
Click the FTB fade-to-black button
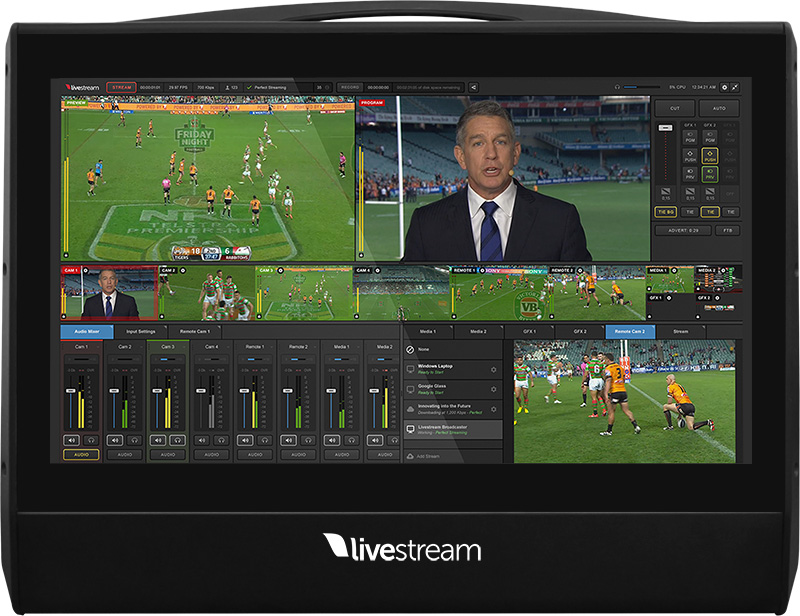pos(728,231)
